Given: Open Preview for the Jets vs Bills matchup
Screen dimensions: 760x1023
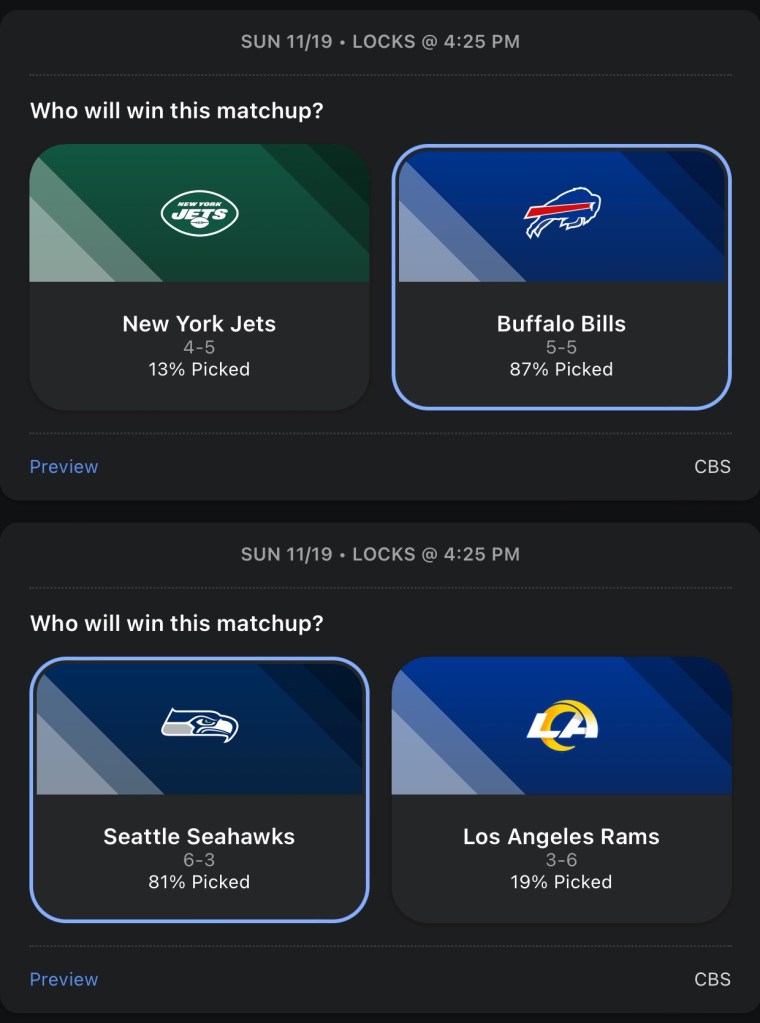Looking at the screenshot, I should 64,467.
